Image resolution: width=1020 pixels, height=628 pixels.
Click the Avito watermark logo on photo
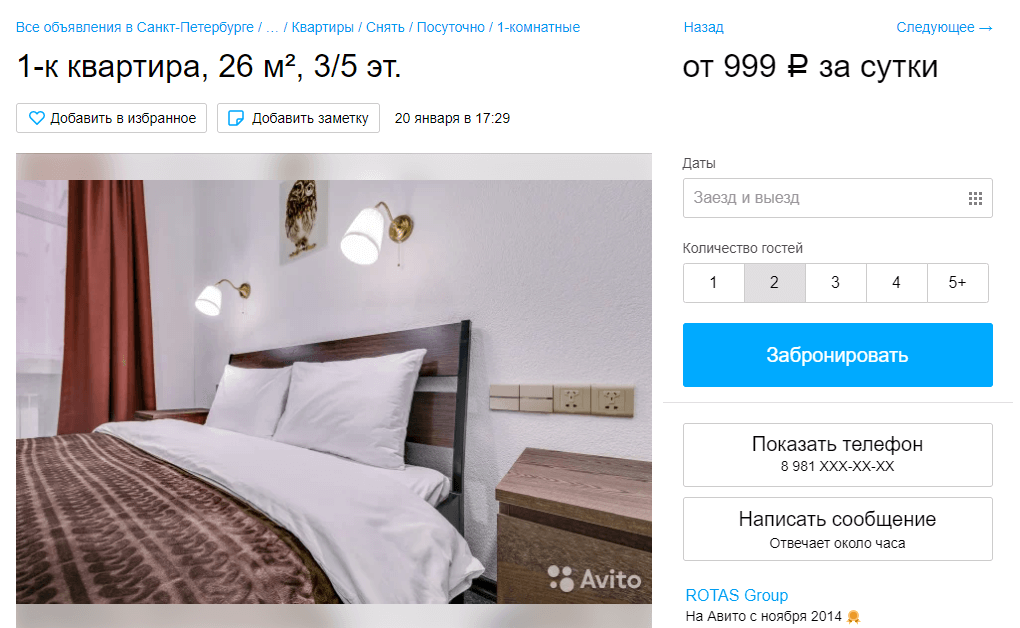point(595,579)
